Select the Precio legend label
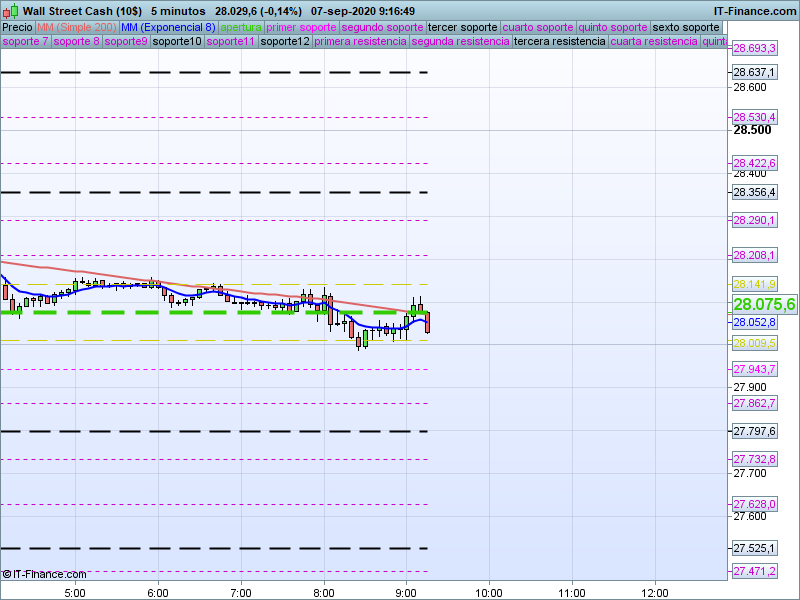The height and width of the screenshot is (600, 800). 17,28
